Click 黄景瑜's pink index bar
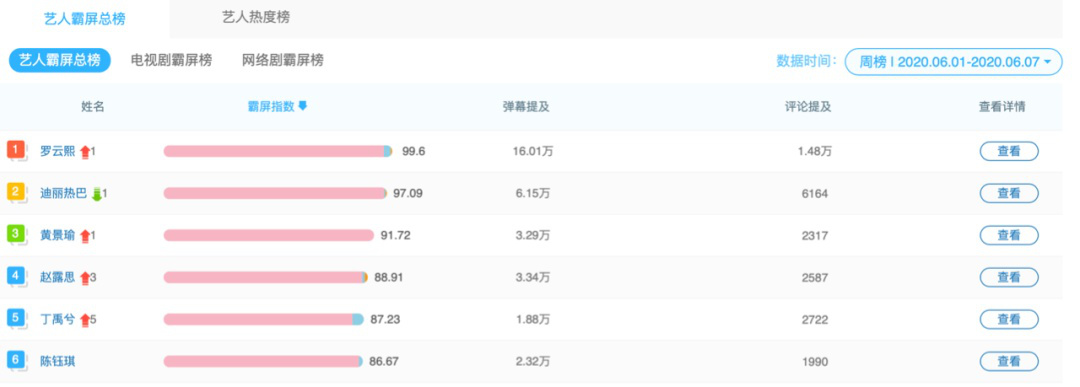 click(x=269, y=236)
